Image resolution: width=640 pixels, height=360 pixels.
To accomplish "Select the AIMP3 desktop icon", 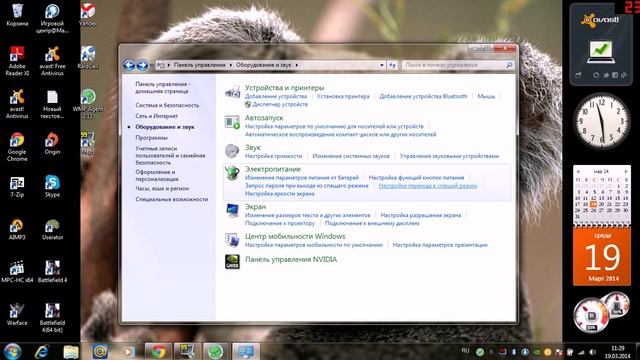I will 17,229.
